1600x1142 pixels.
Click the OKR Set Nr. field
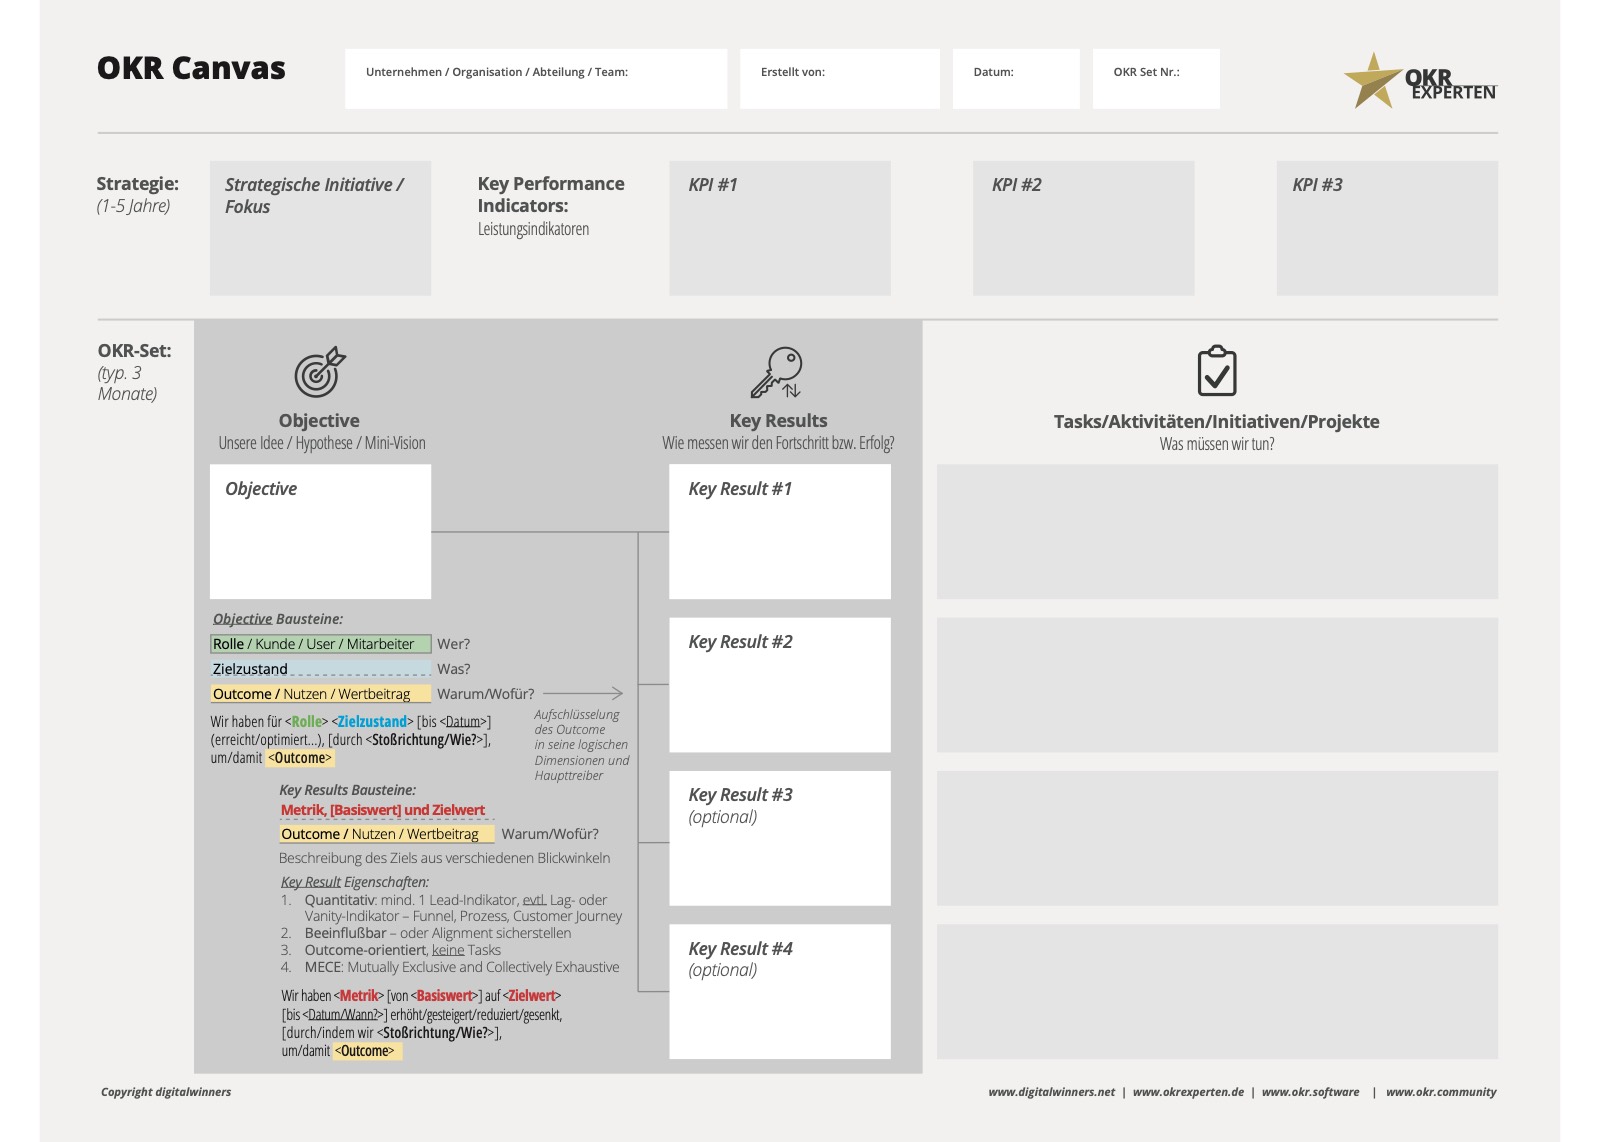point(1156,79)
